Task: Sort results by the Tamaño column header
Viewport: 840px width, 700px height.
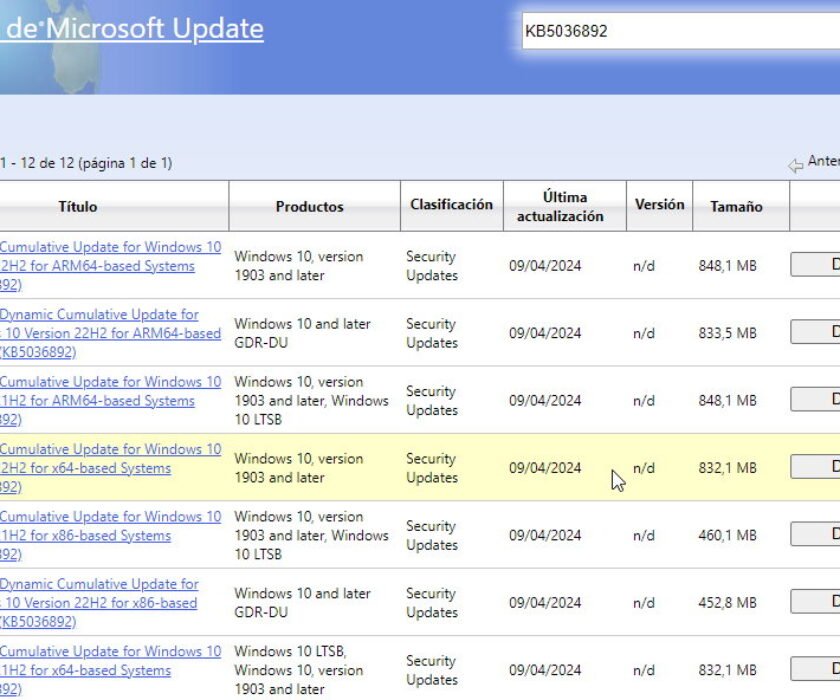Action: (x=737, y=207)
